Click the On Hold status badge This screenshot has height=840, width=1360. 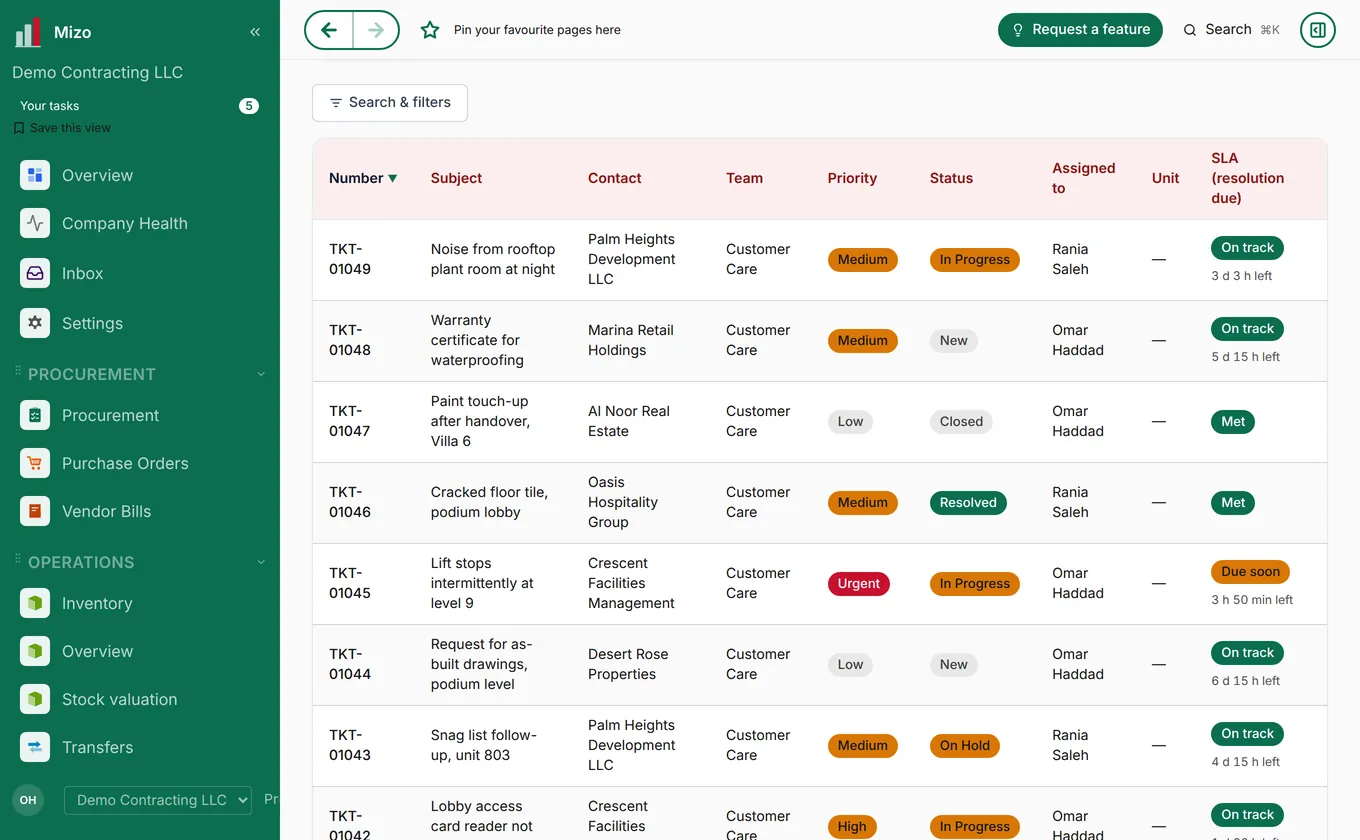(965, 746)
